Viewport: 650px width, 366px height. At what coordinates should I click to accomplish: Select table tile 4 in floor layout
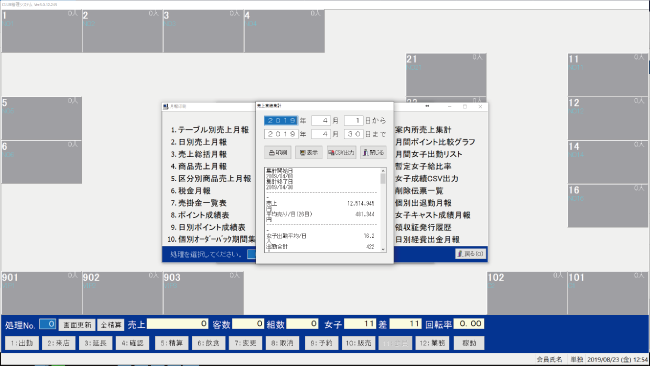click(284, 31)
